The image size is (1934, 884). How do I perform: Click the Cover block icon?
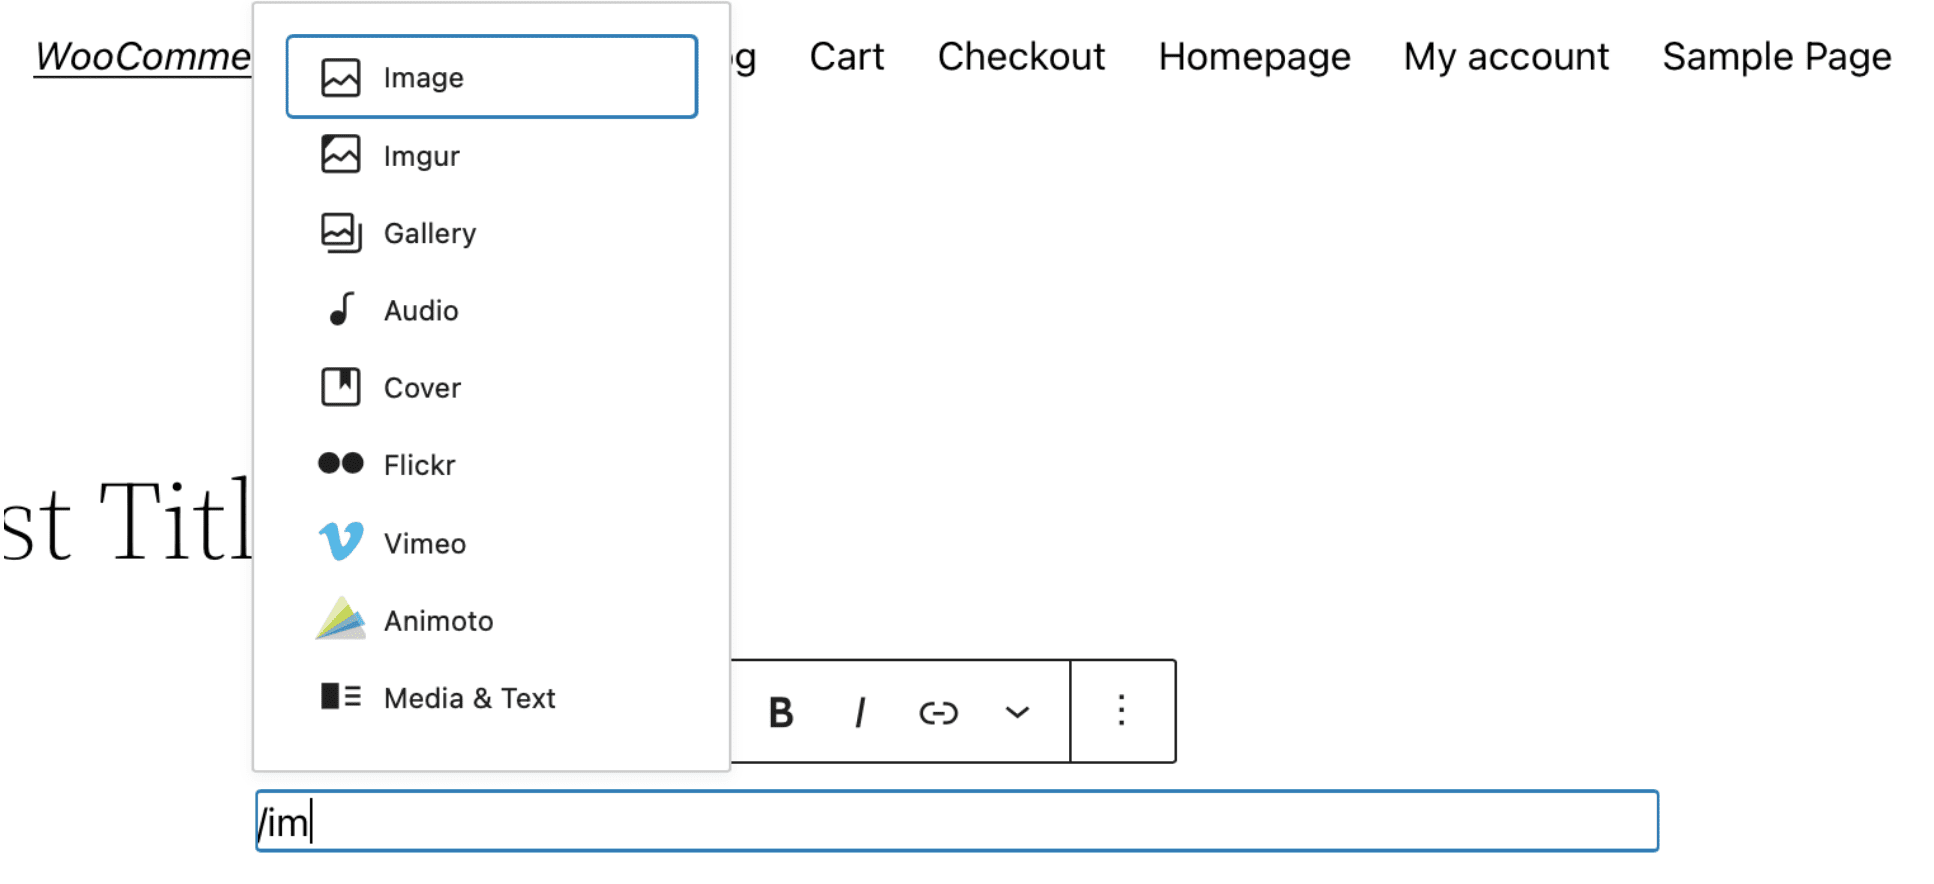(340, 387)
